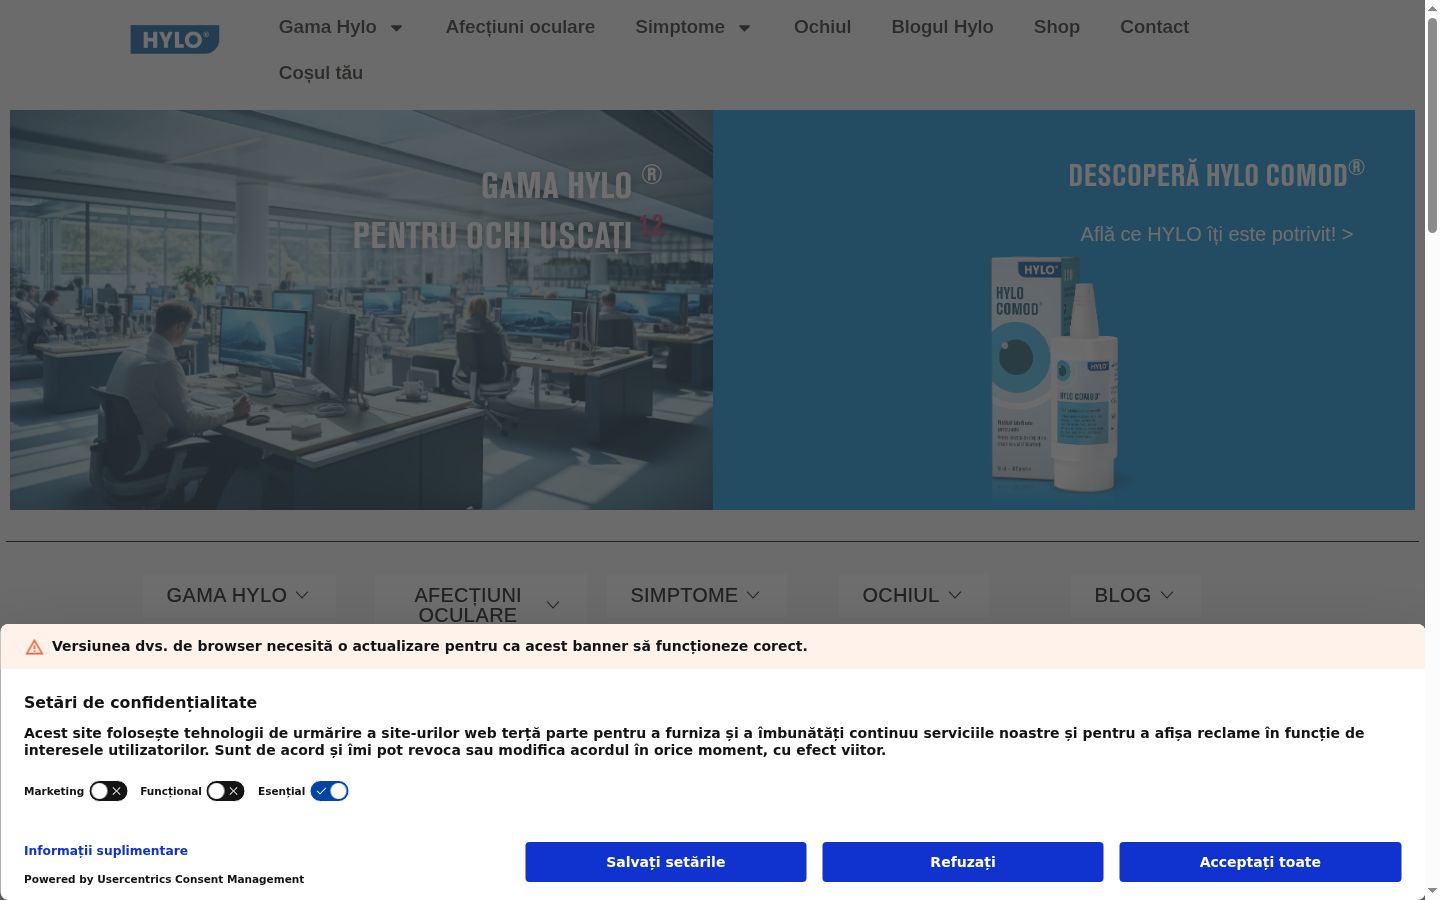Open Ochiul menu item

(x=822, y=27)
